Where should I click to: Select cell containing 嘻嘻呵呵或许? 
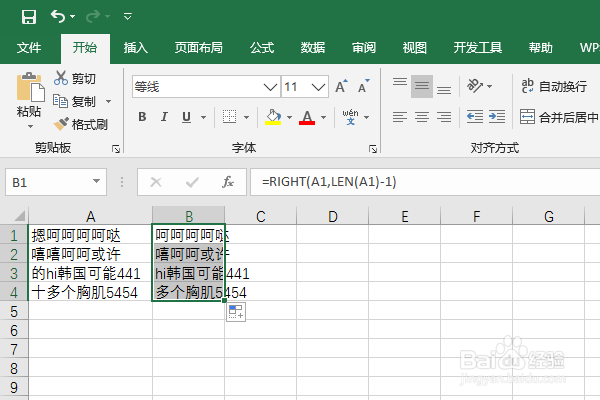[x=90, y=254]
